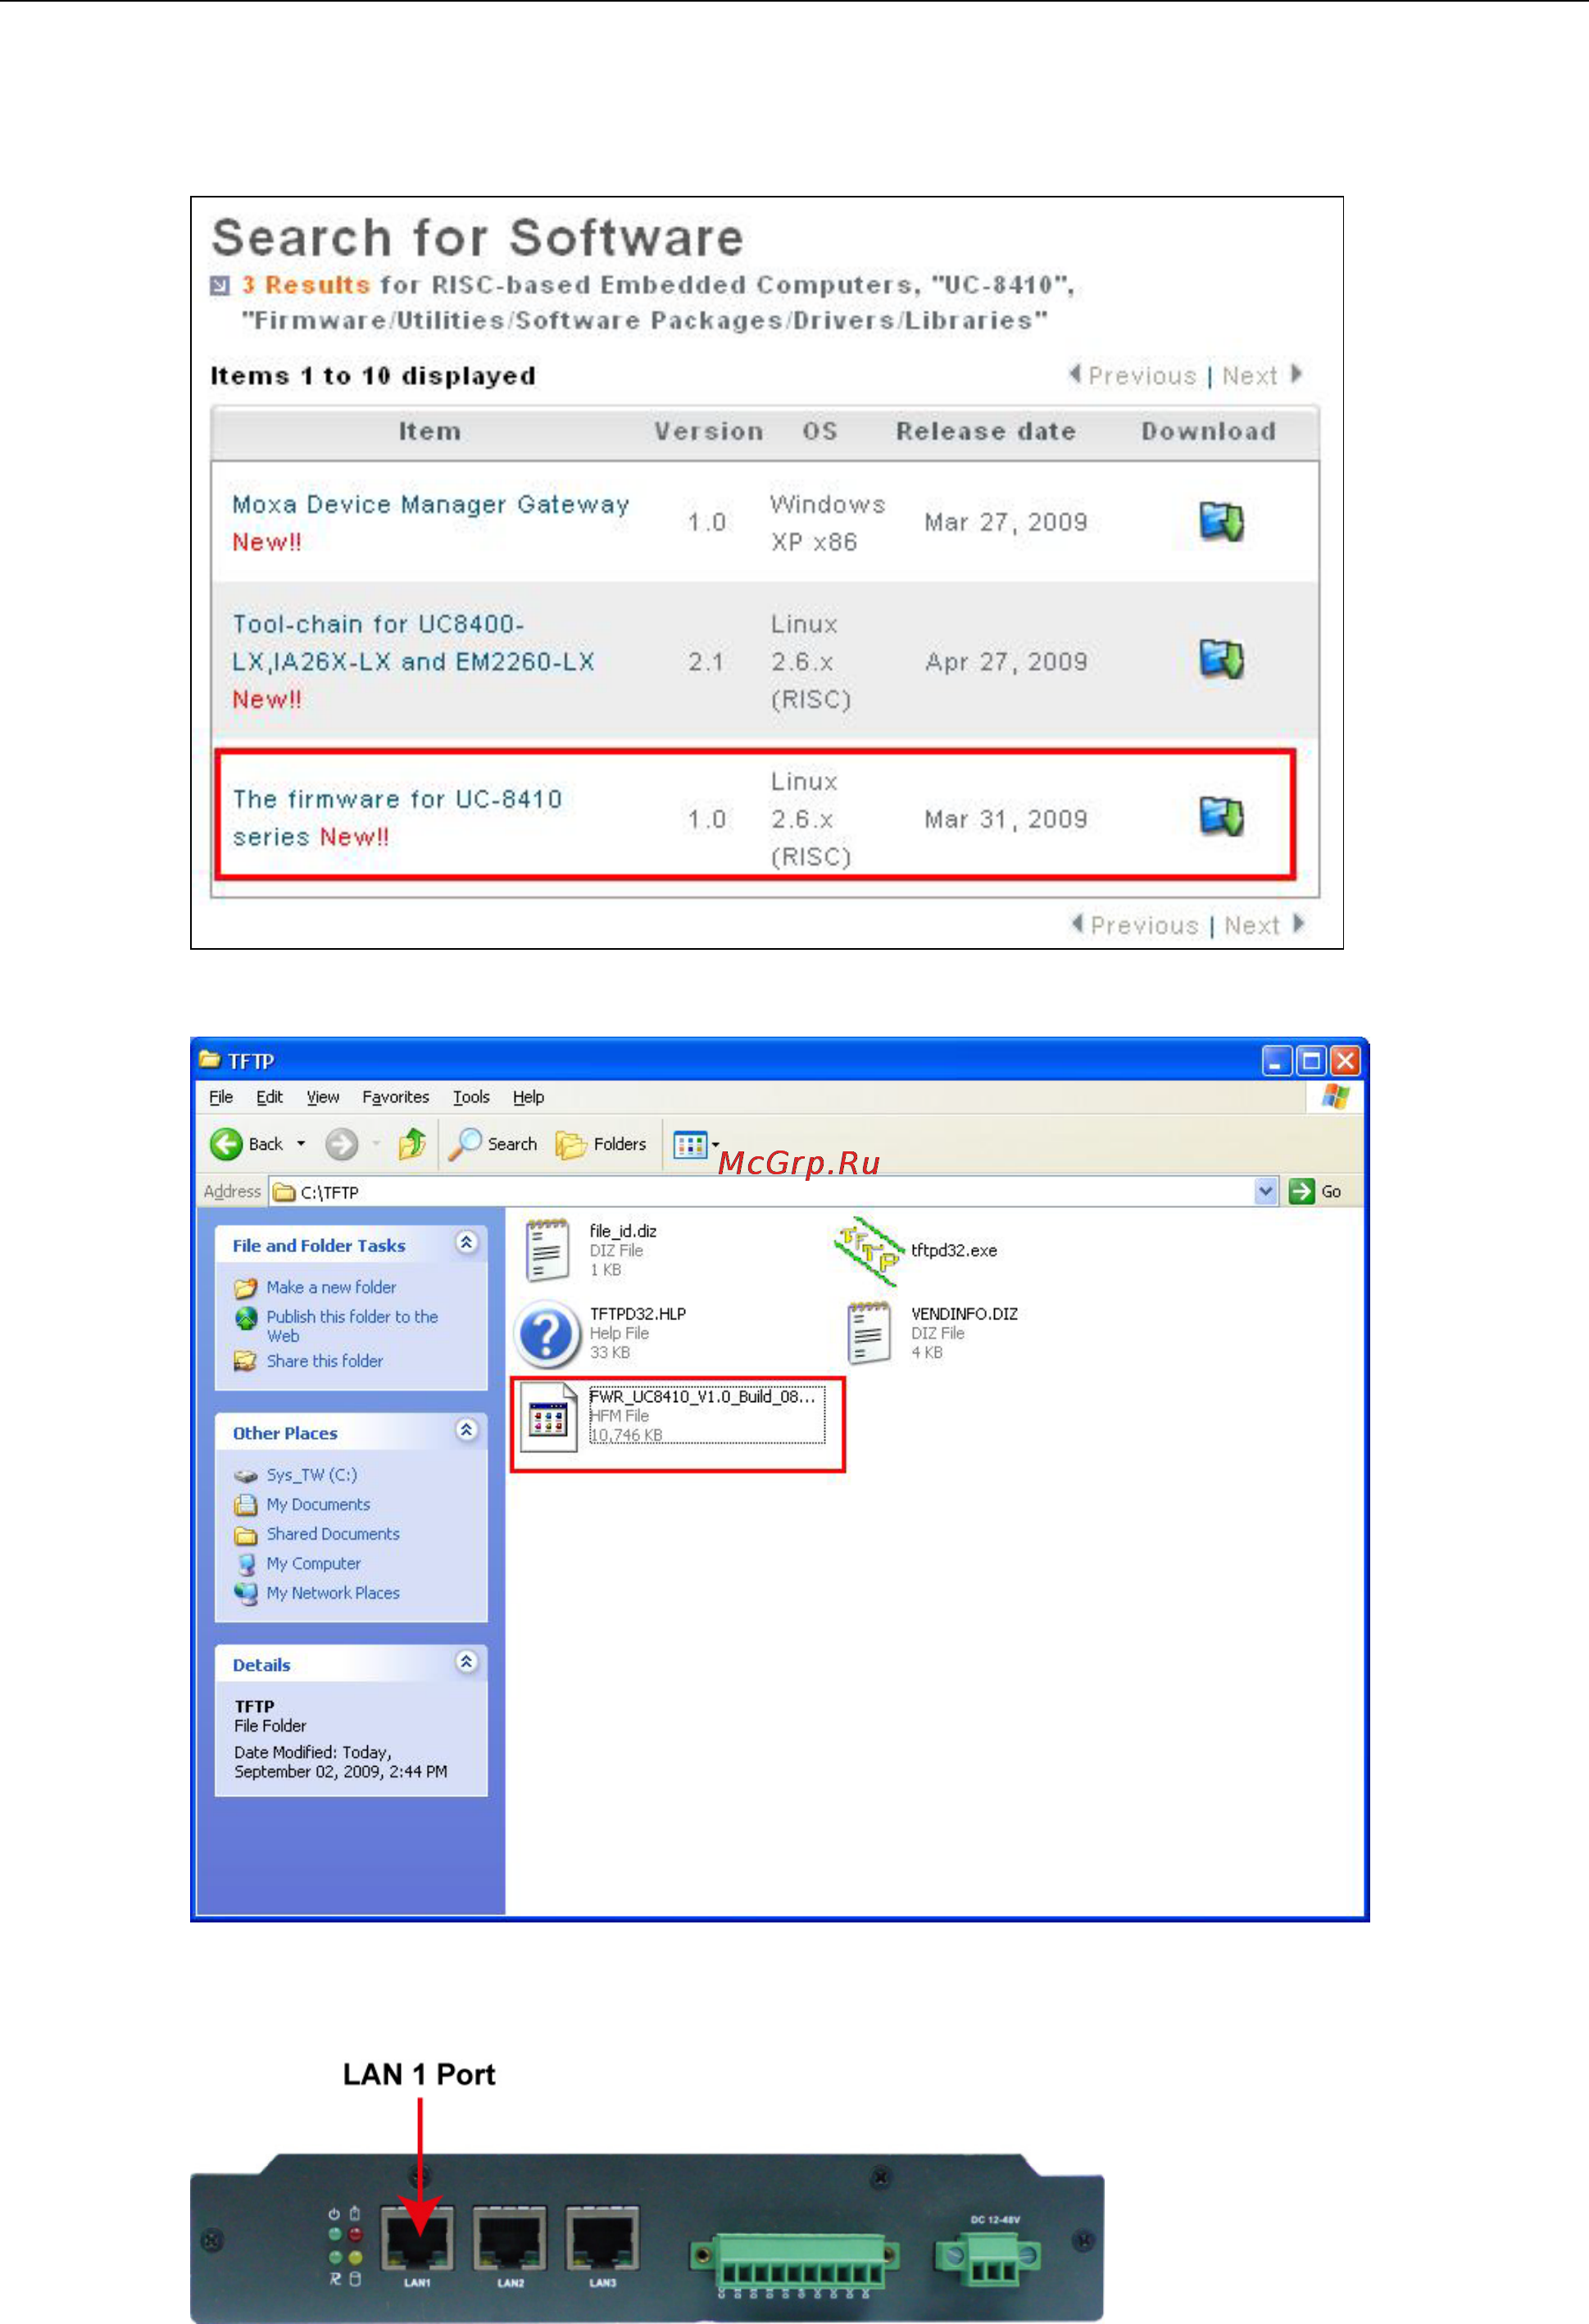The image size is (1589, 2324).
Task: Collapse the File and Folder Tasks panel
Action: click(x=466, y=1243)
